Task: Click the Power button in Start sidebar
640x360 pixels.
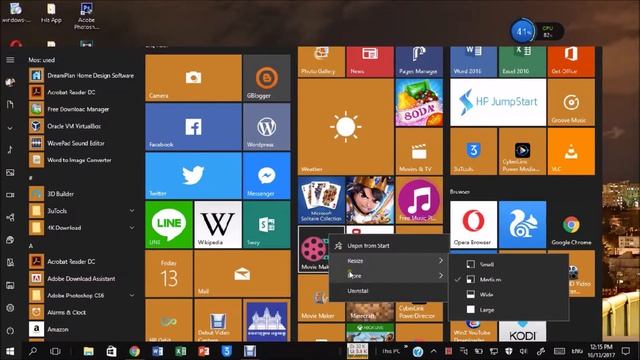Action: (10, 331)
